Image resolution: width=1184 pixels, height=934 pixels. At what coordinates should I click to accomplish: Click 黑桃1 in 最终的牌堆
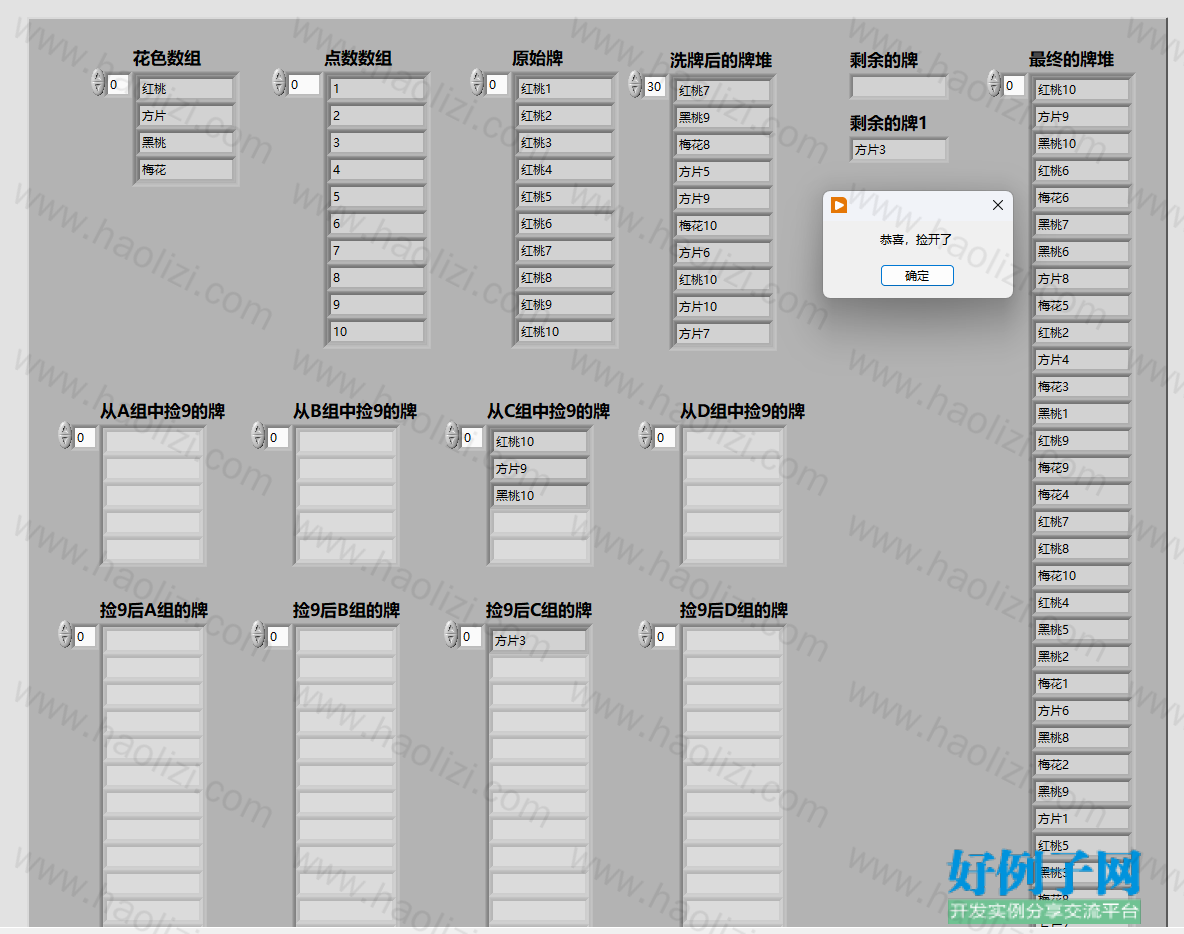pos(1081,414)
